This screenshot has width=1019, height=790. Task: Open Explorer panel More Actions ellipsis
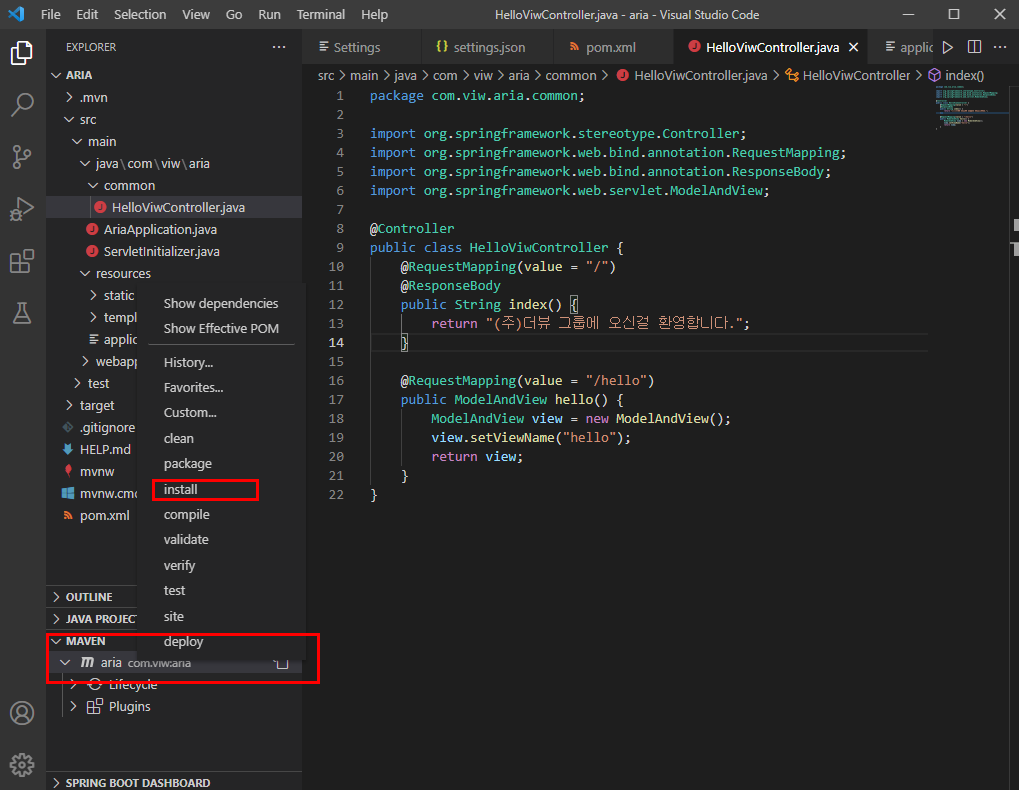point(279,47)
